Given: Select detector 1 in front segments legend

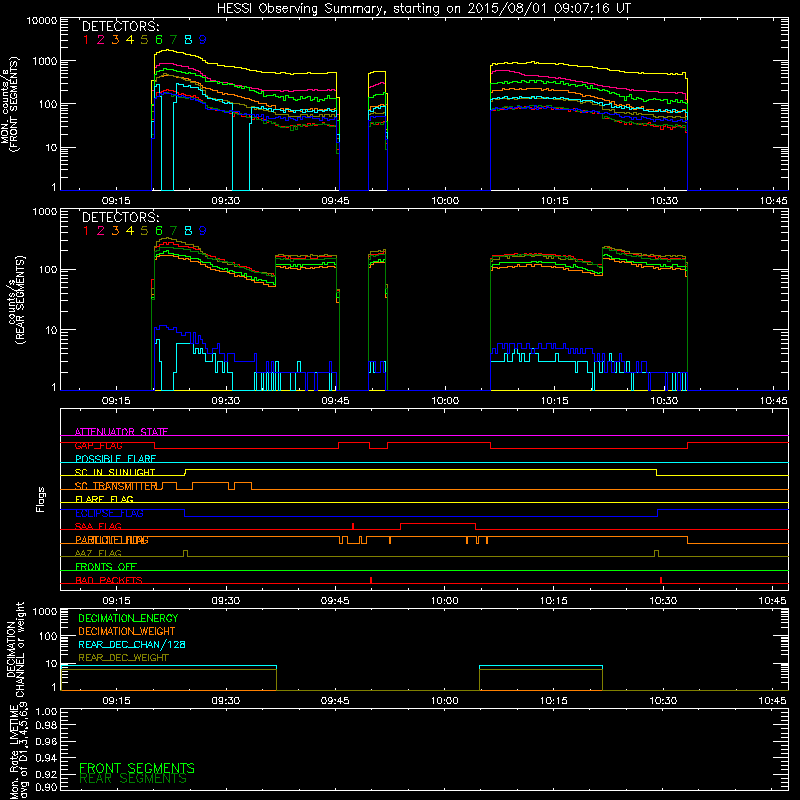Looking at the screenshot, I should 86,40.
